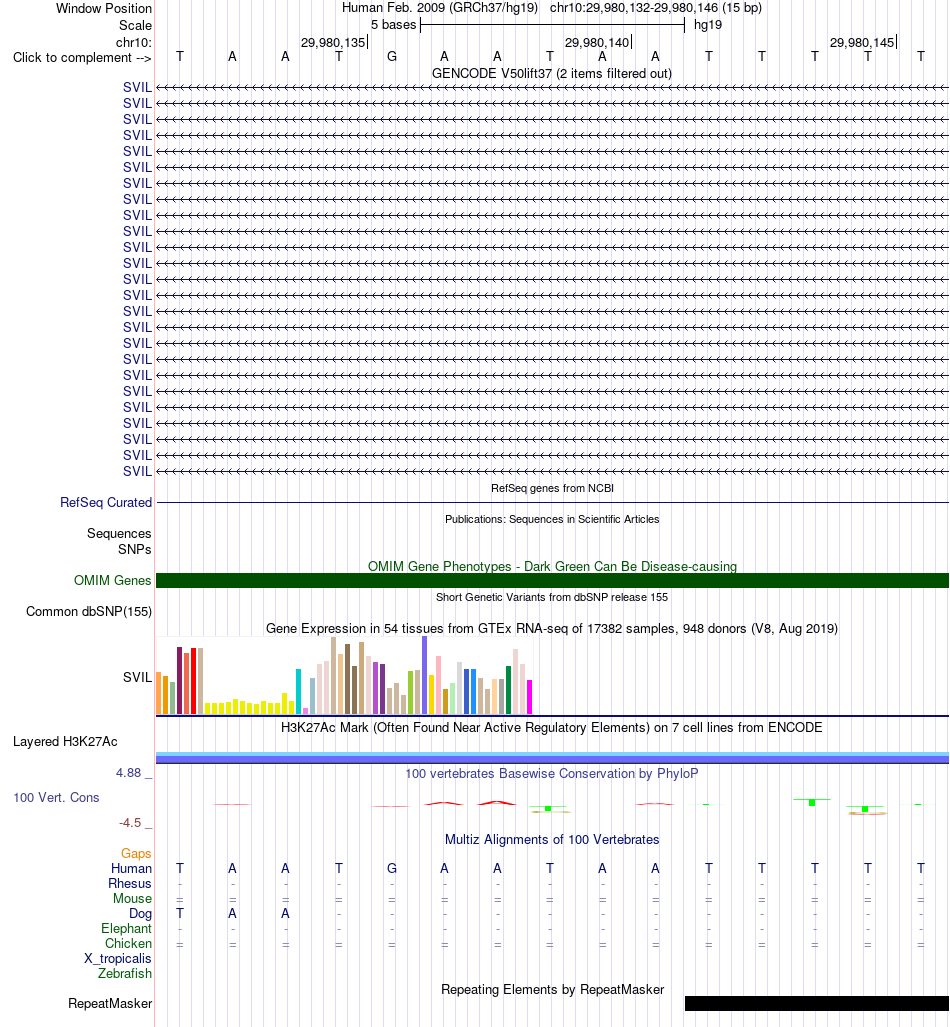Click the T base in the Dog row
The image size is (950, 1027).
(180, 913)
